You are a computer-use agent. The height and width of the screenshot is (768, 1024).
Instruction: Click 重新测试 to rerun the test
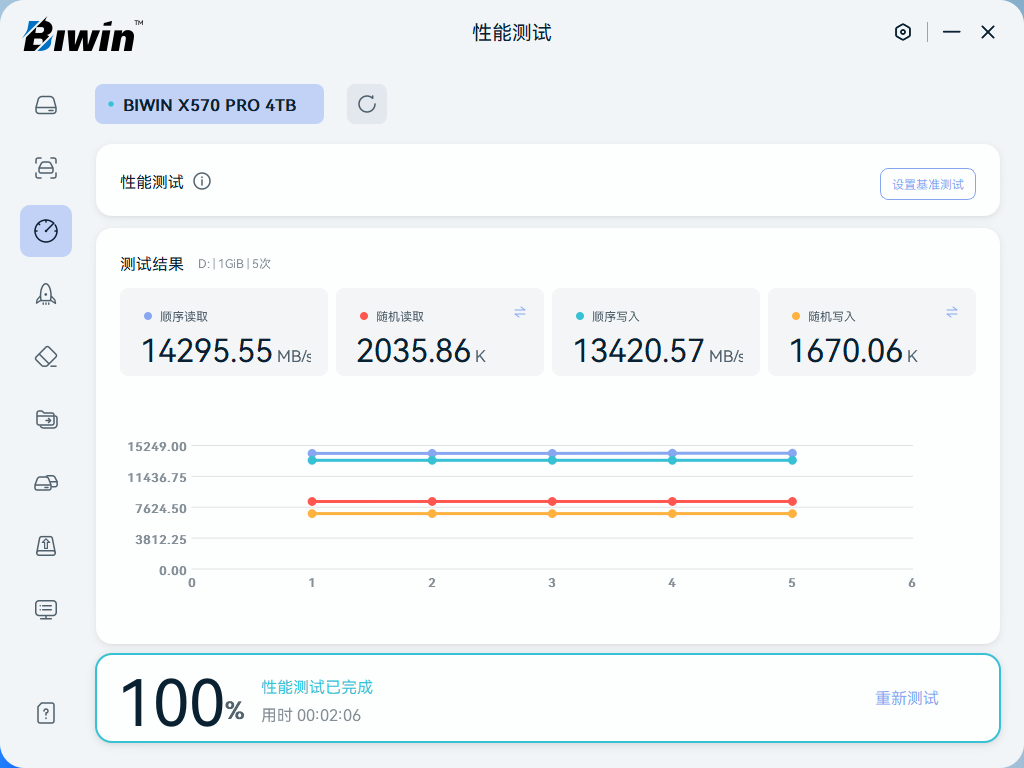(907, 698)
